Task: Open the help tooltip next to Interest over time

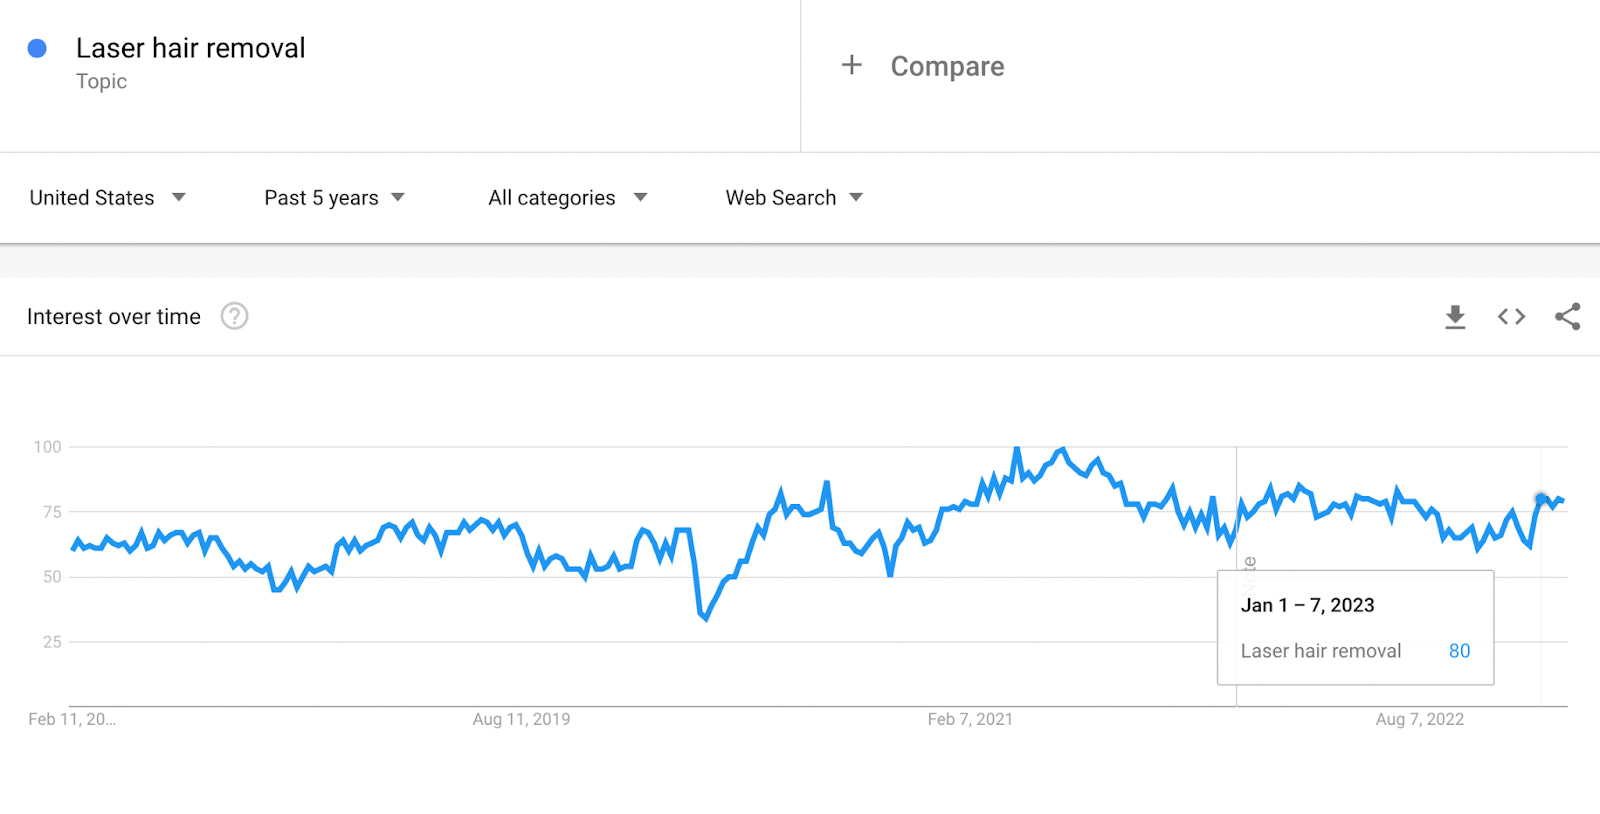Action: [233, 316]
